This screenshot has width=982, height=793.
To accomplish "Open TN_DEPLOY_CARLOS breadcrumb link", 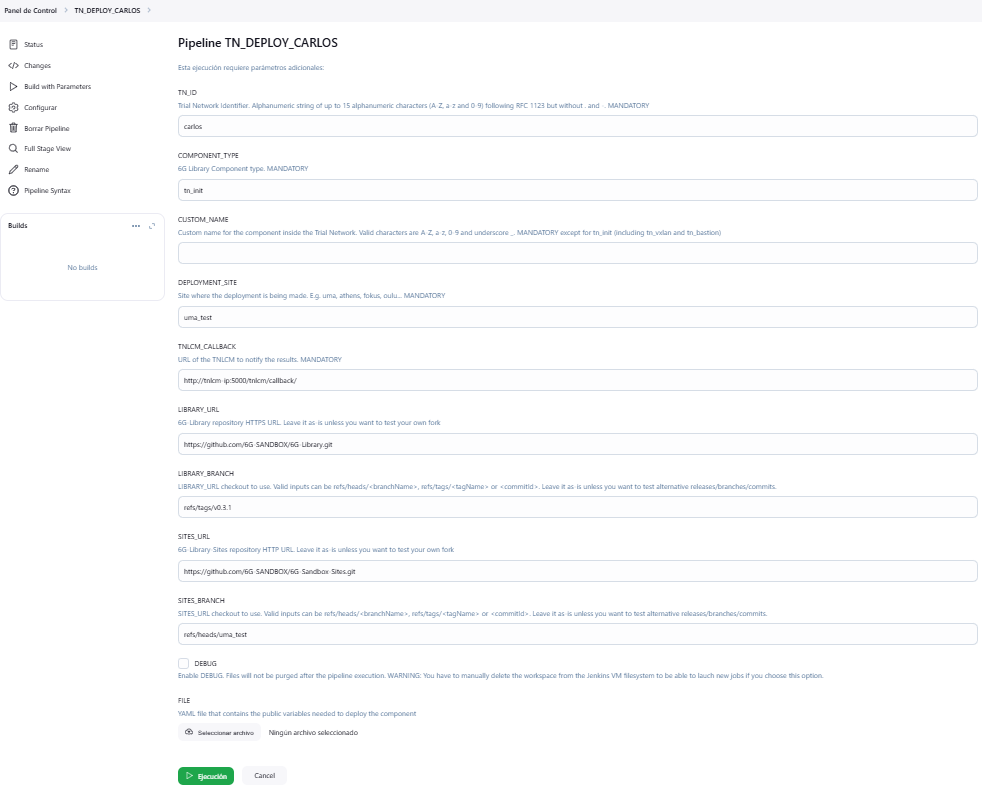I will click(107, 10).
